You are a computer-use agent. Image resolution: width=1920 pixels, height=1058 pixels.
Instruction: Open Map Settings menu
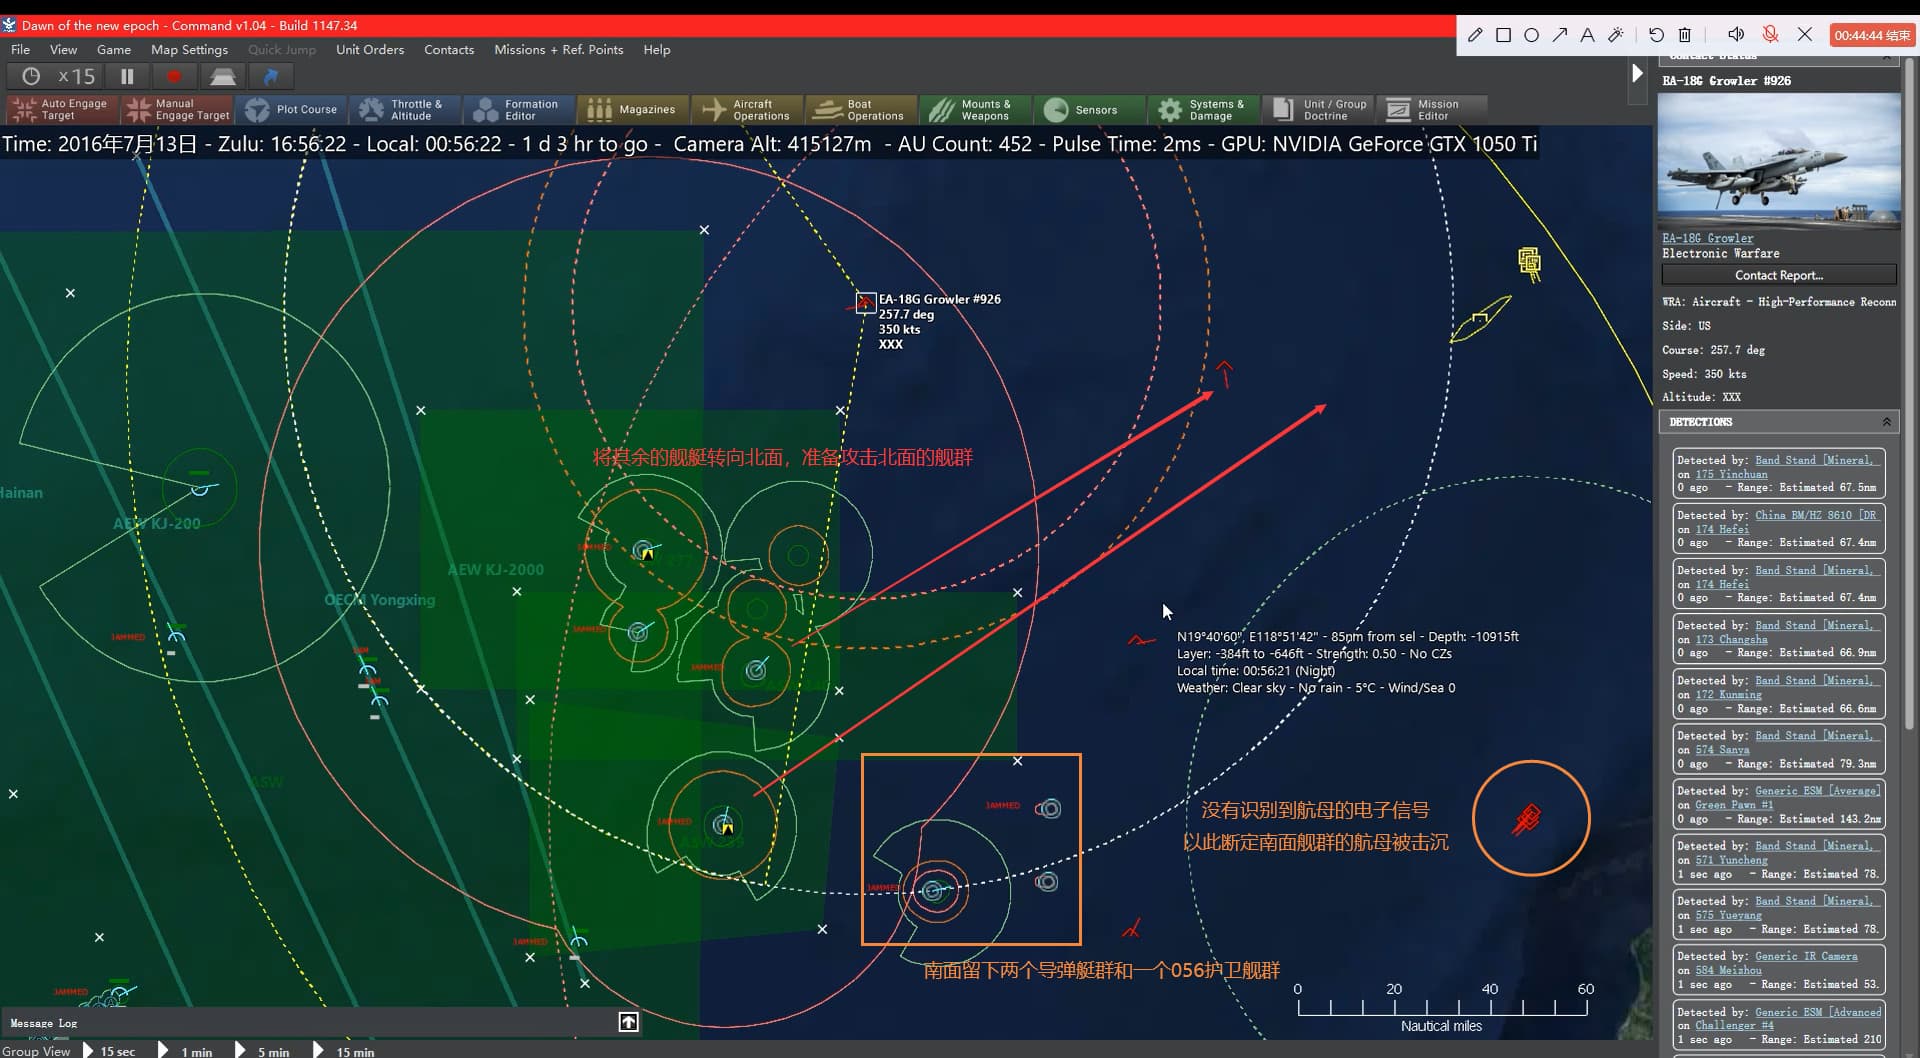click(x=189, y=49)
